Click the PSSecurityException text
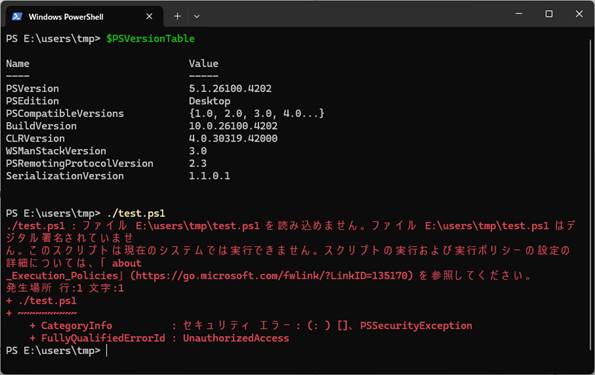595x375 pixels. pos(416,326)
